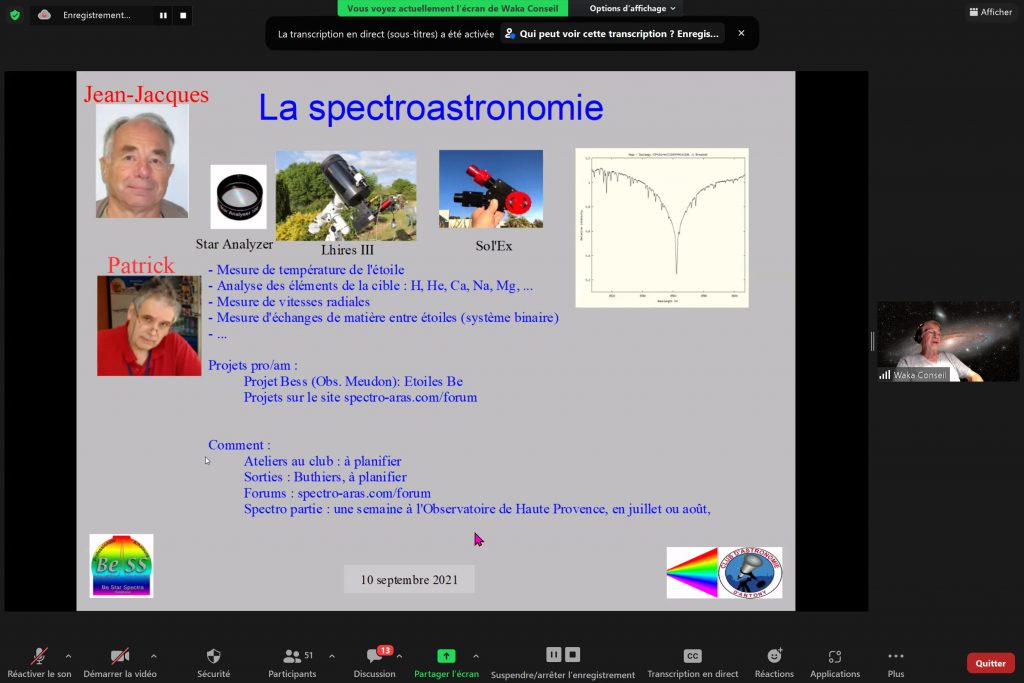Image resolution: width=1024 pixels, height=683 pixels.
Task: Click the cloud recording indicator icon
Action: tap(44, 15)
